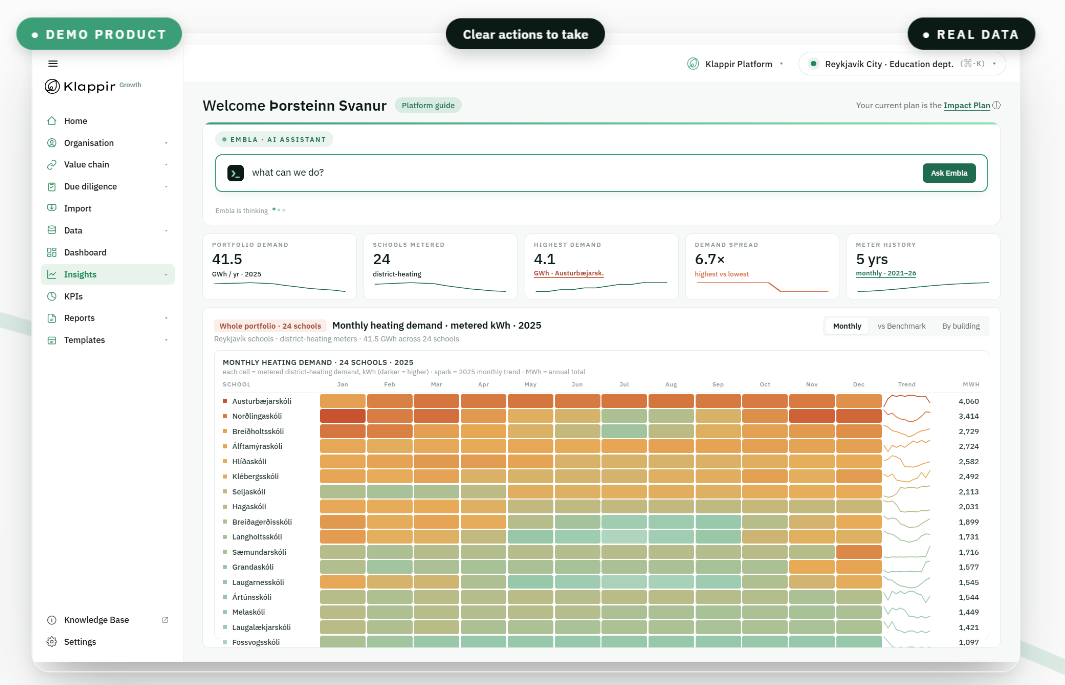The image size is (1065, 685).
Task: Select the Monthly view tab
Action: [847, 327]
